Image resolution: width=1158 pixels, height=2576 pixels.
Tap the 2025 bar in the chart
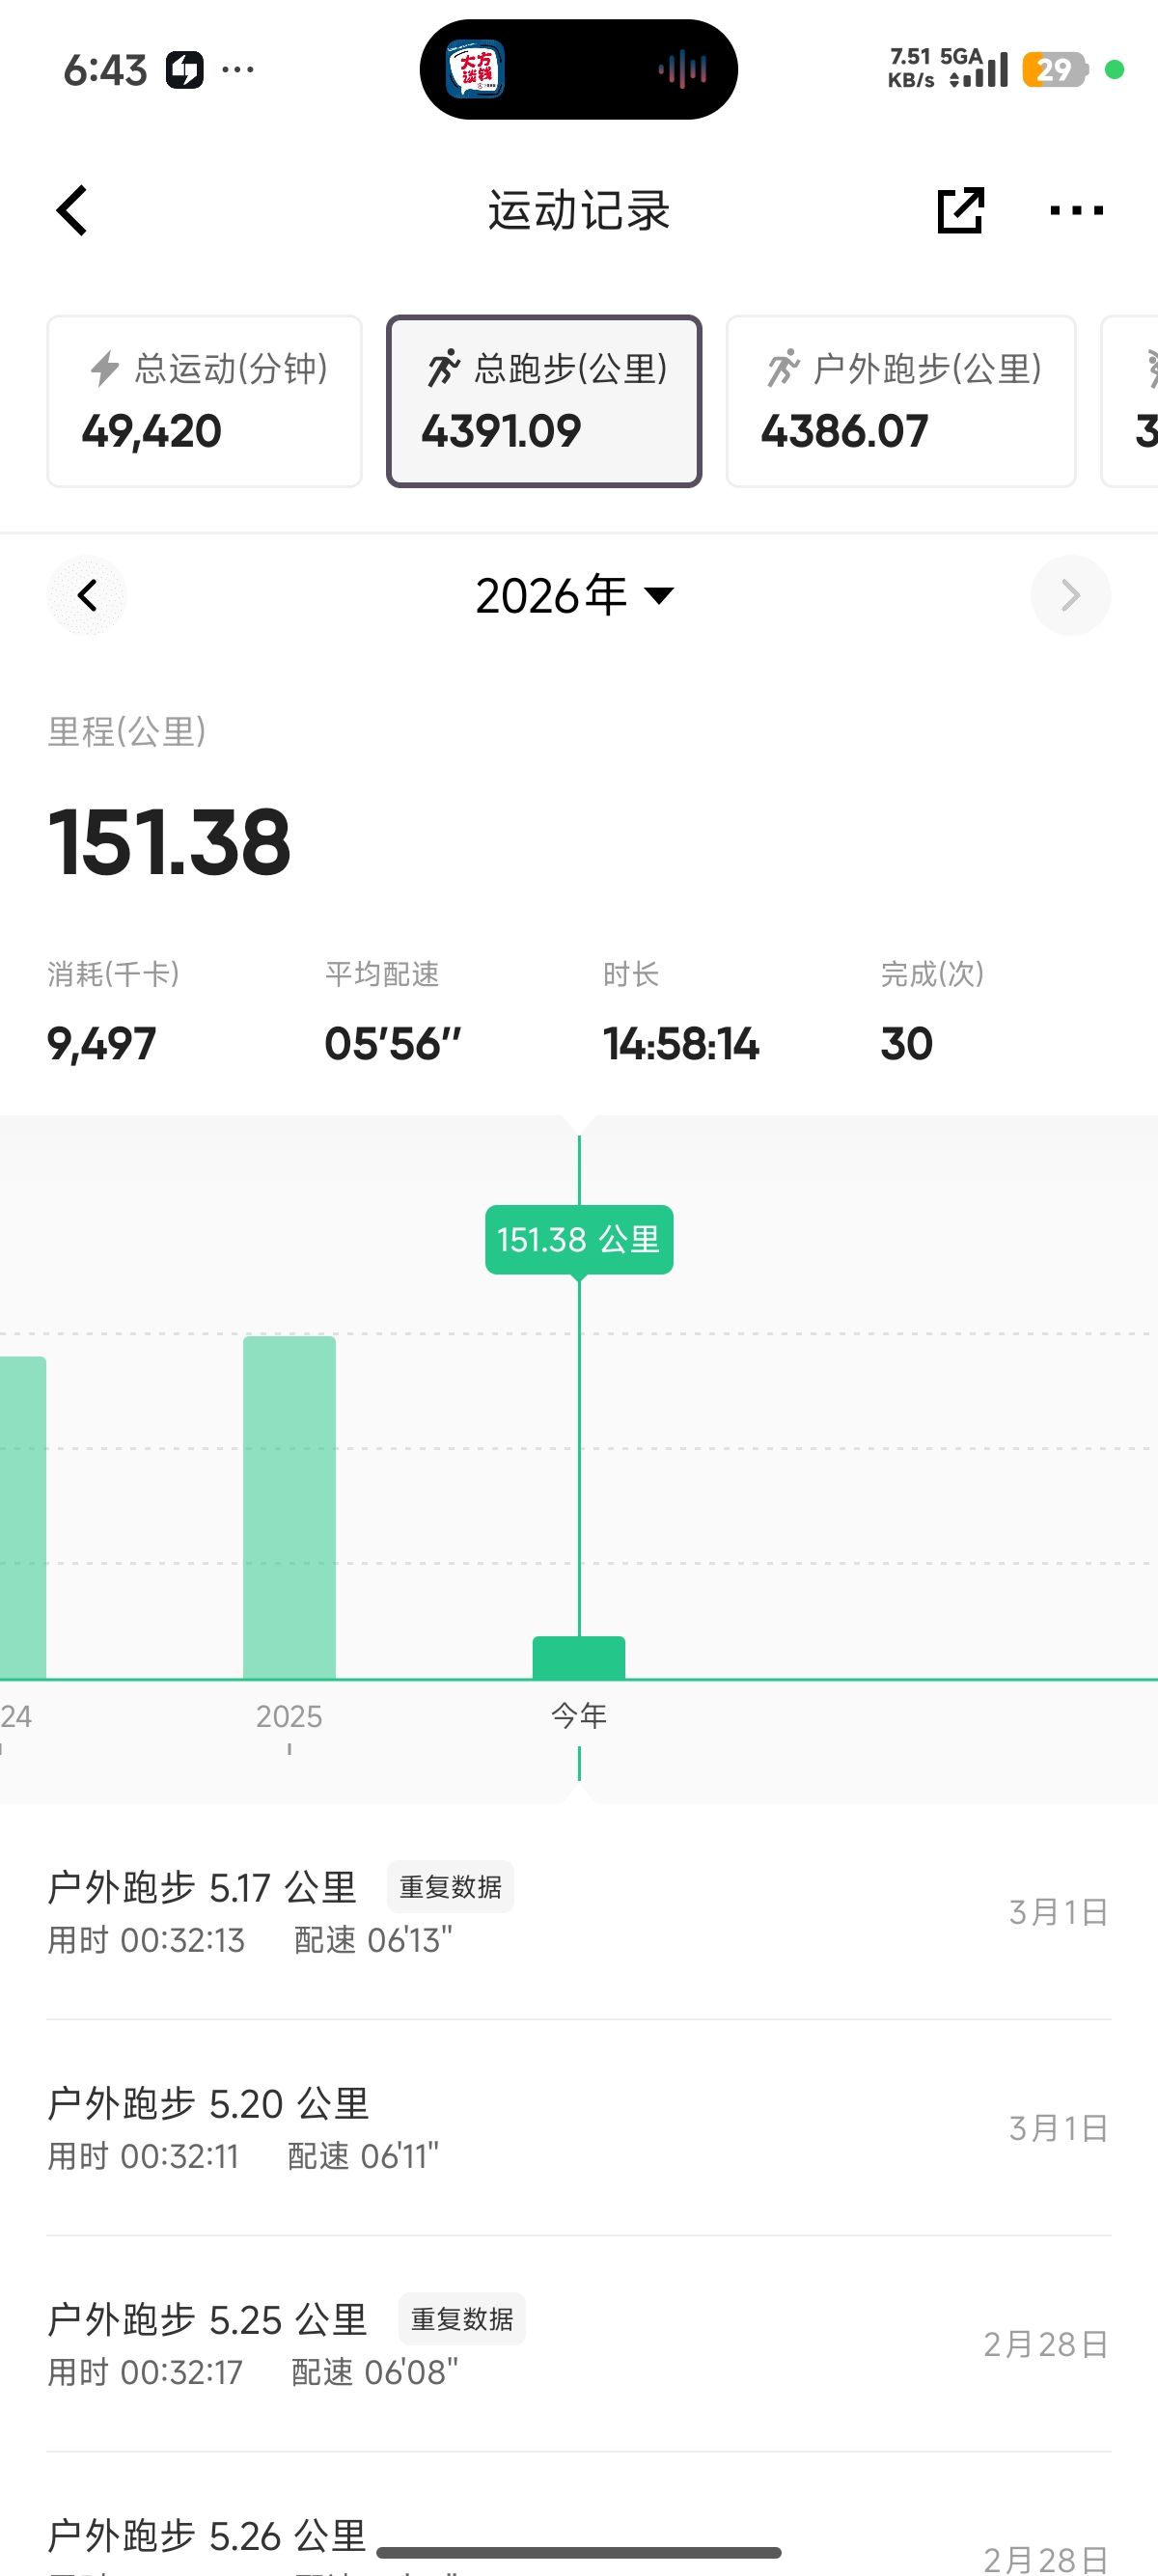pyautogui.click(x=289, y=1507)
